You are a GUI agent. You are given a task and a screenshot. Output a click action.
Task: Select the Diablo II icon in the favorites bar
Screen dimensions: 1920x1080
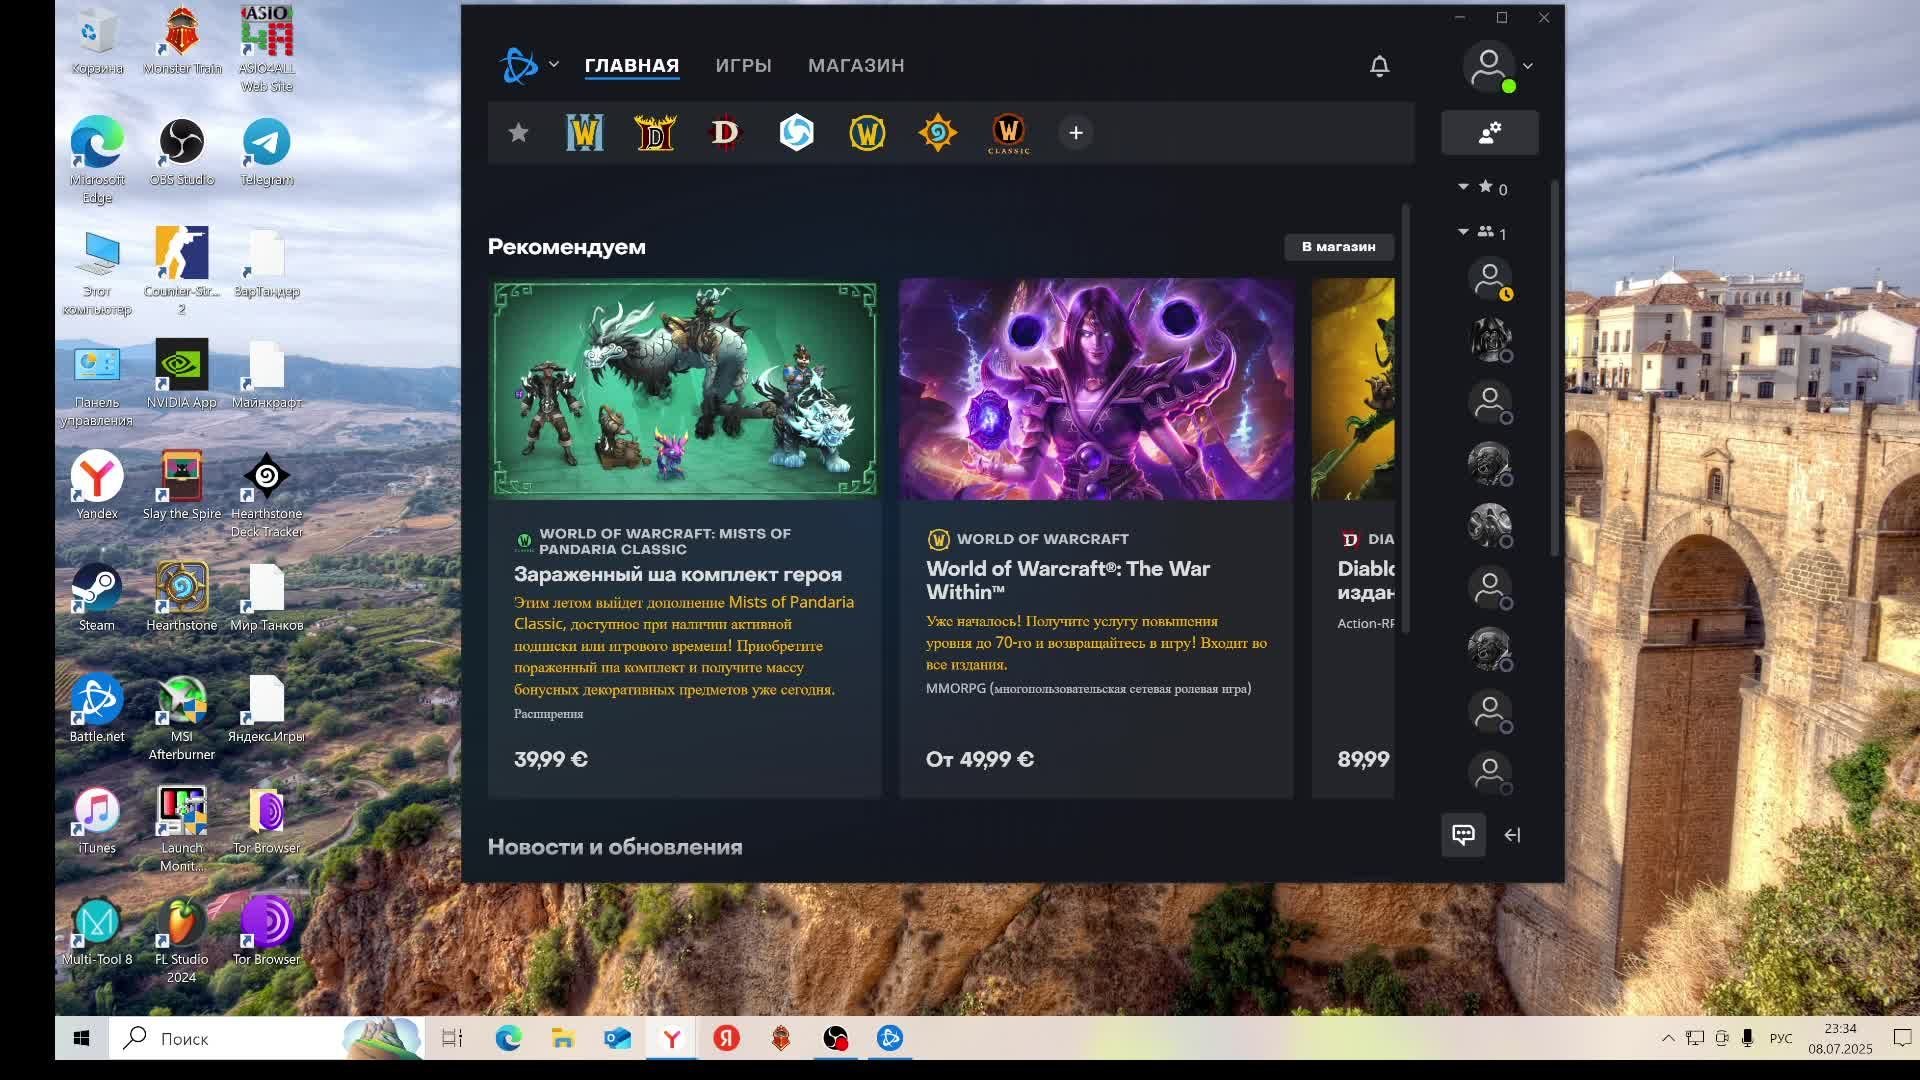pyautogui.click(x=656, y=133)
